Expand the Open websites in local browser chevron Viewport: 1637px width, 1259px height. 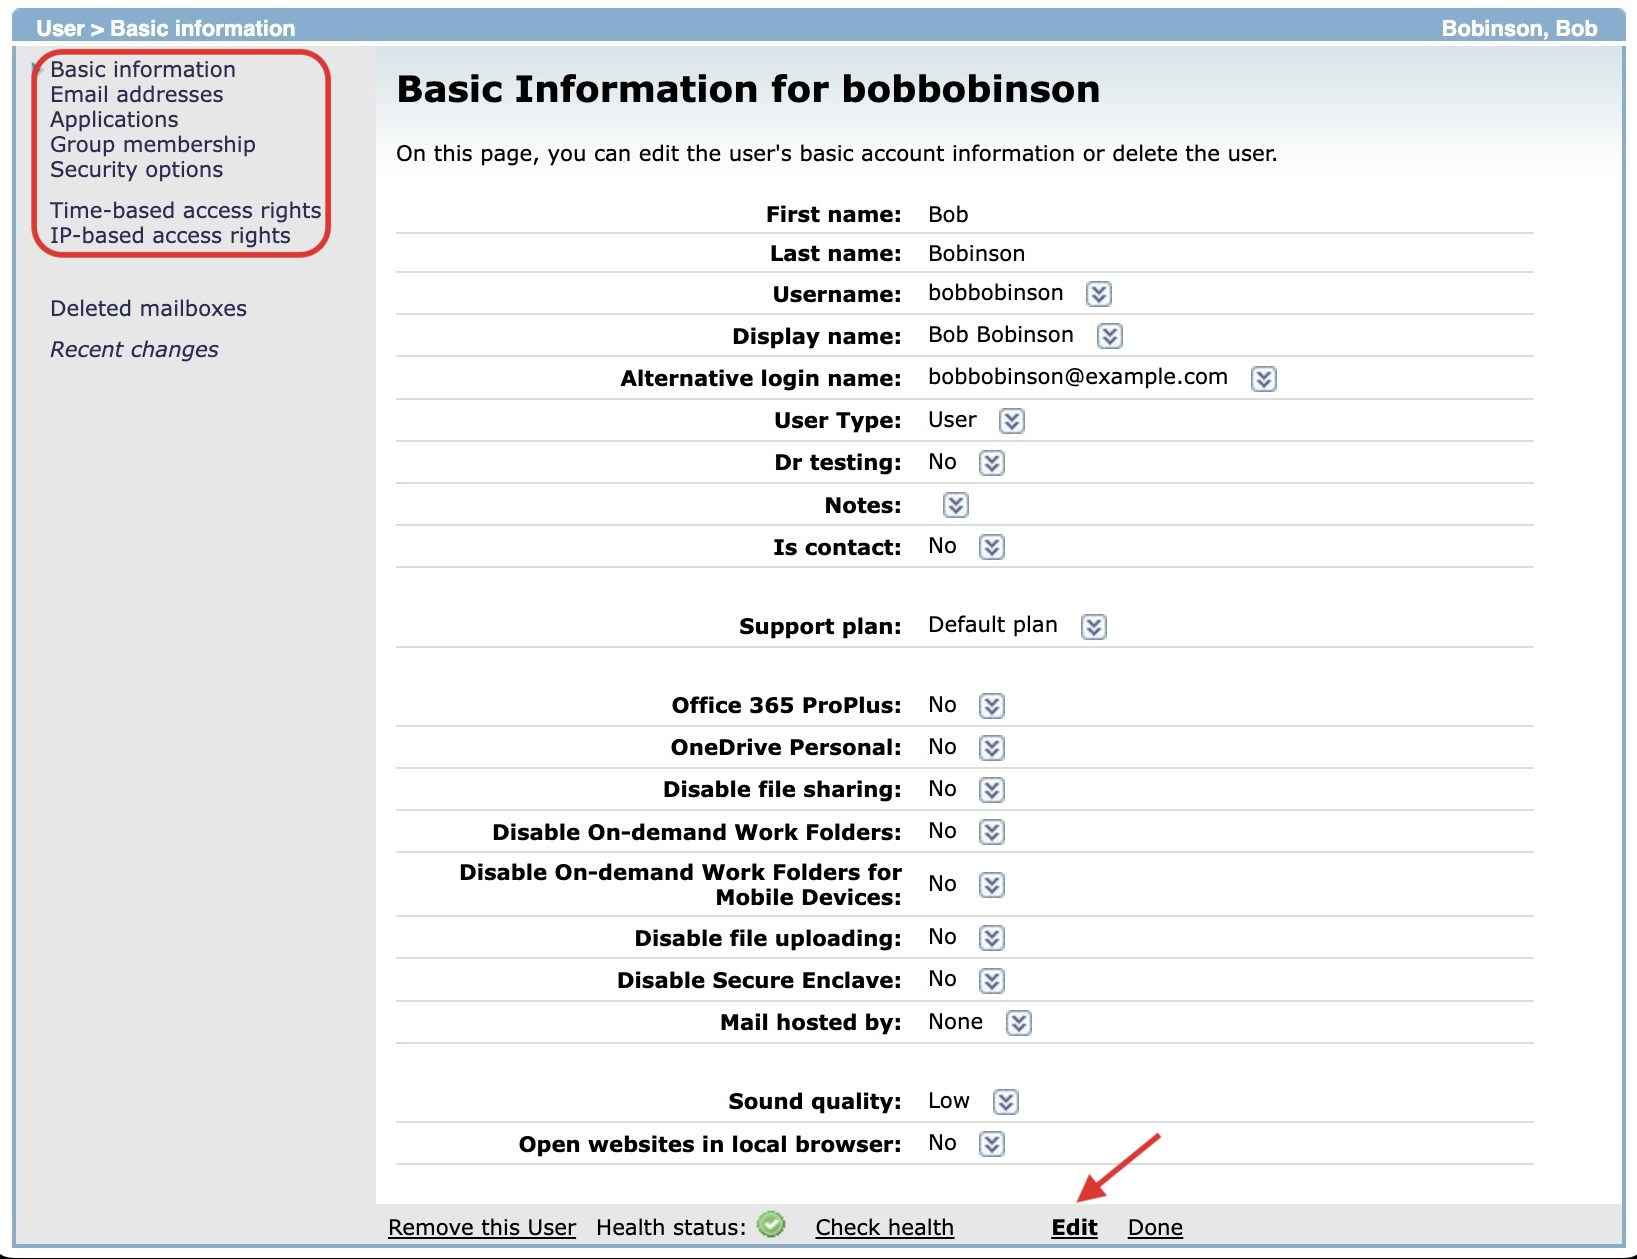click(x=991, y=1144)
